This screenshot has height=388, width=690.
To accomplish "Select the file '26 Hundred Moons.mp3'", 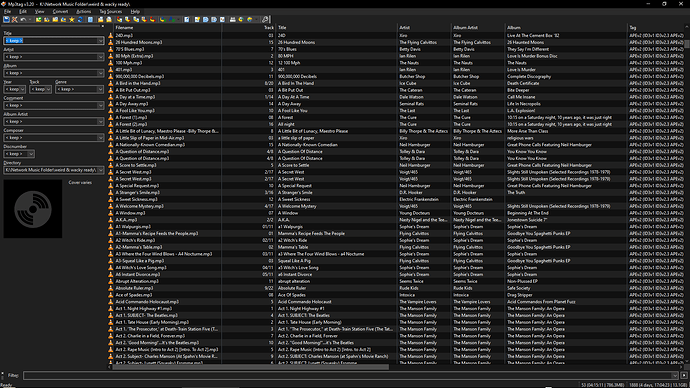I will pyautogui.click(x=139, y=42).
